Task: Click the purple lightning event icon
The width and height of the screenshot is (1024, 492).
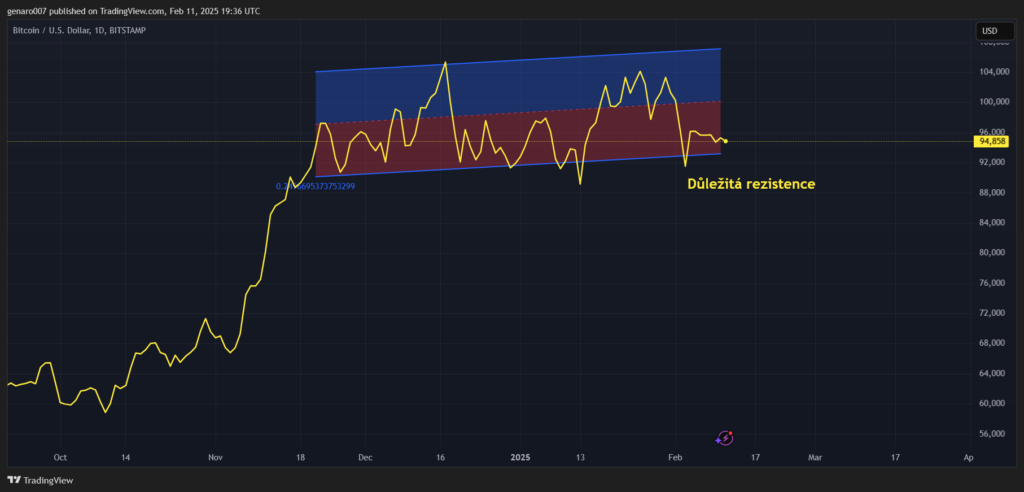Action: tap(725, 438)
